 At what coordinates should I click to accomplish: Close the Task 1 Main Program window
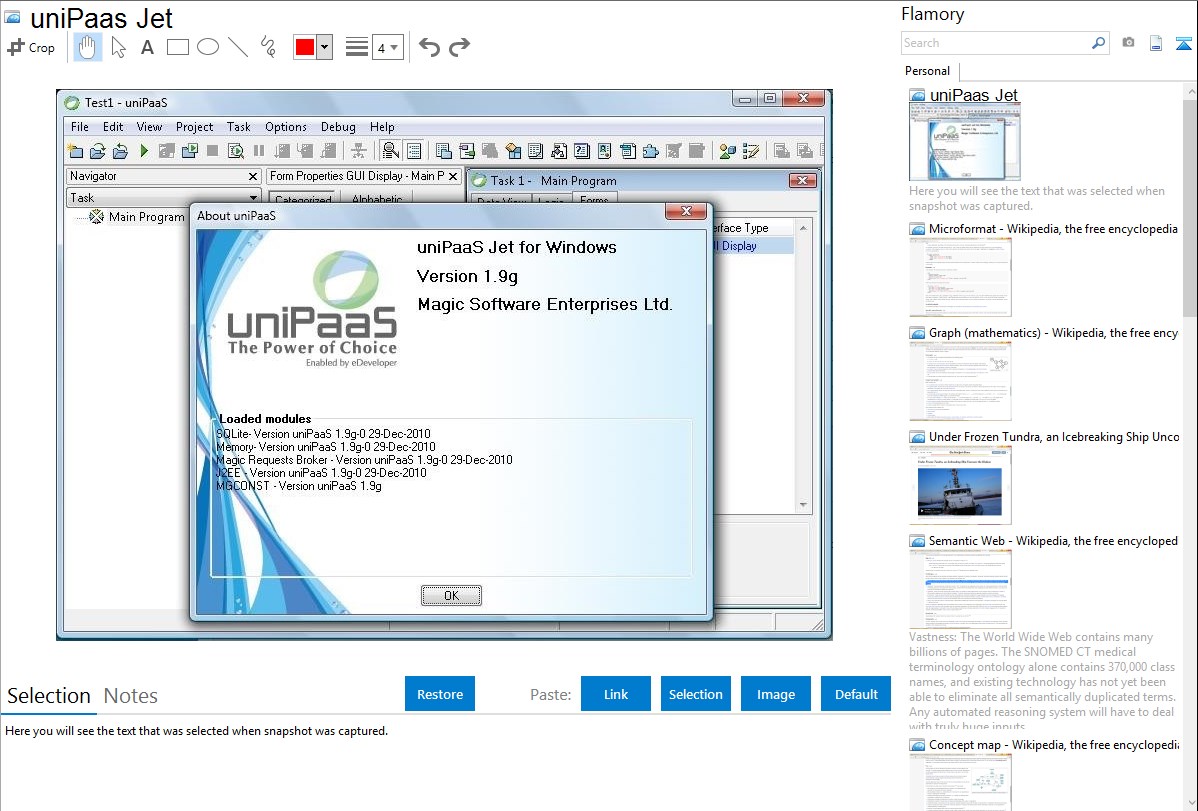click(802, 180)
